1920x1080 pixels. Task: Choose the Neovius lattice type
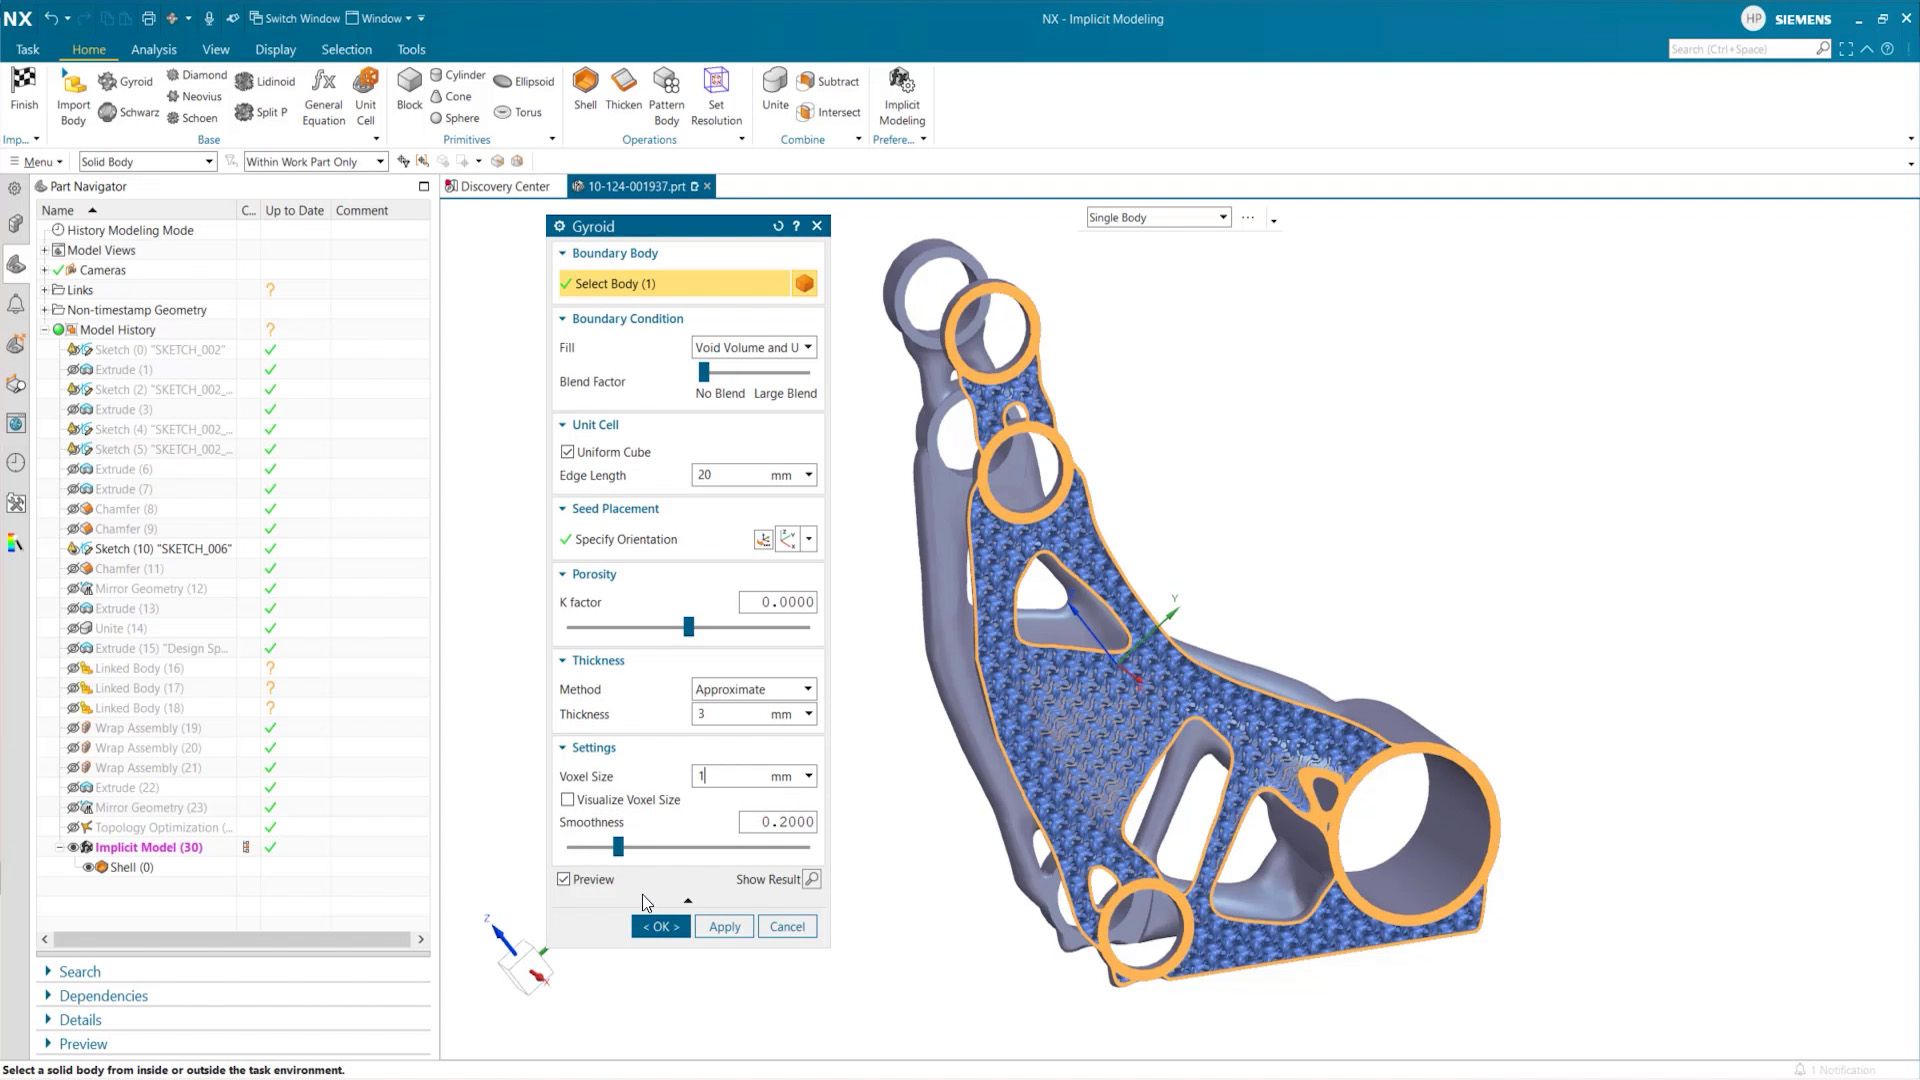(194, 96)
